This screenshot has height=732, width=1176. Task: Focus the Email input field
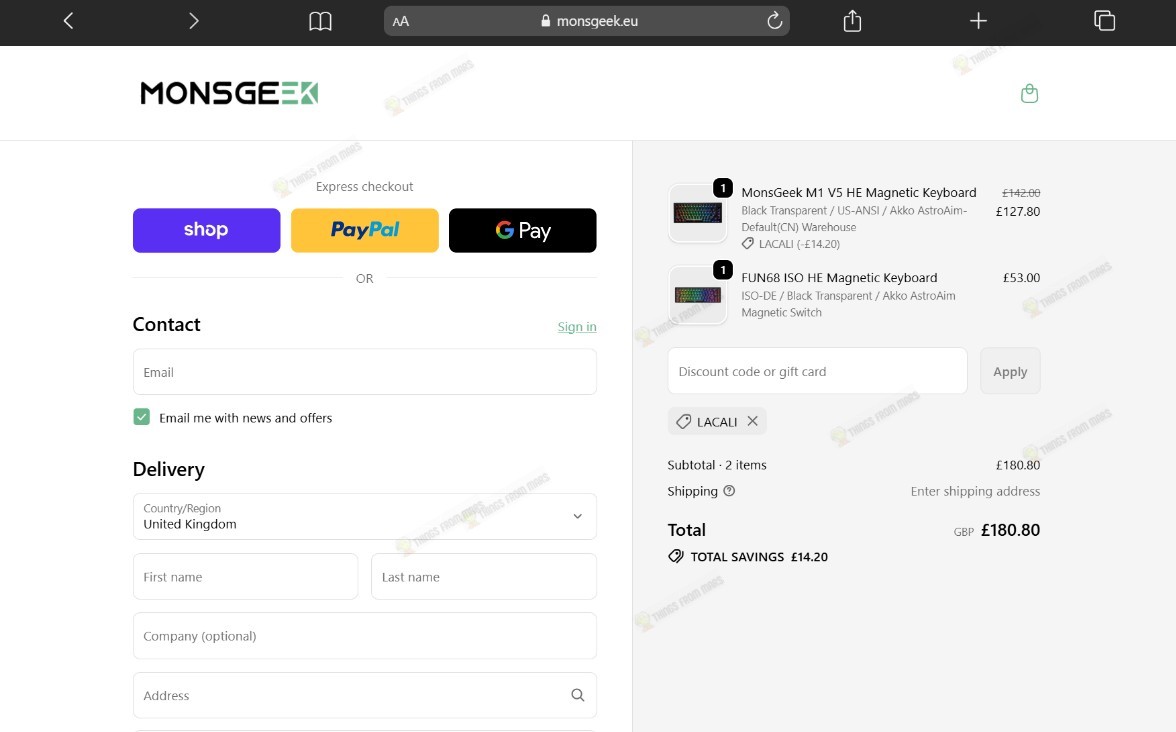pyautogui.click(x=364, y=372)
